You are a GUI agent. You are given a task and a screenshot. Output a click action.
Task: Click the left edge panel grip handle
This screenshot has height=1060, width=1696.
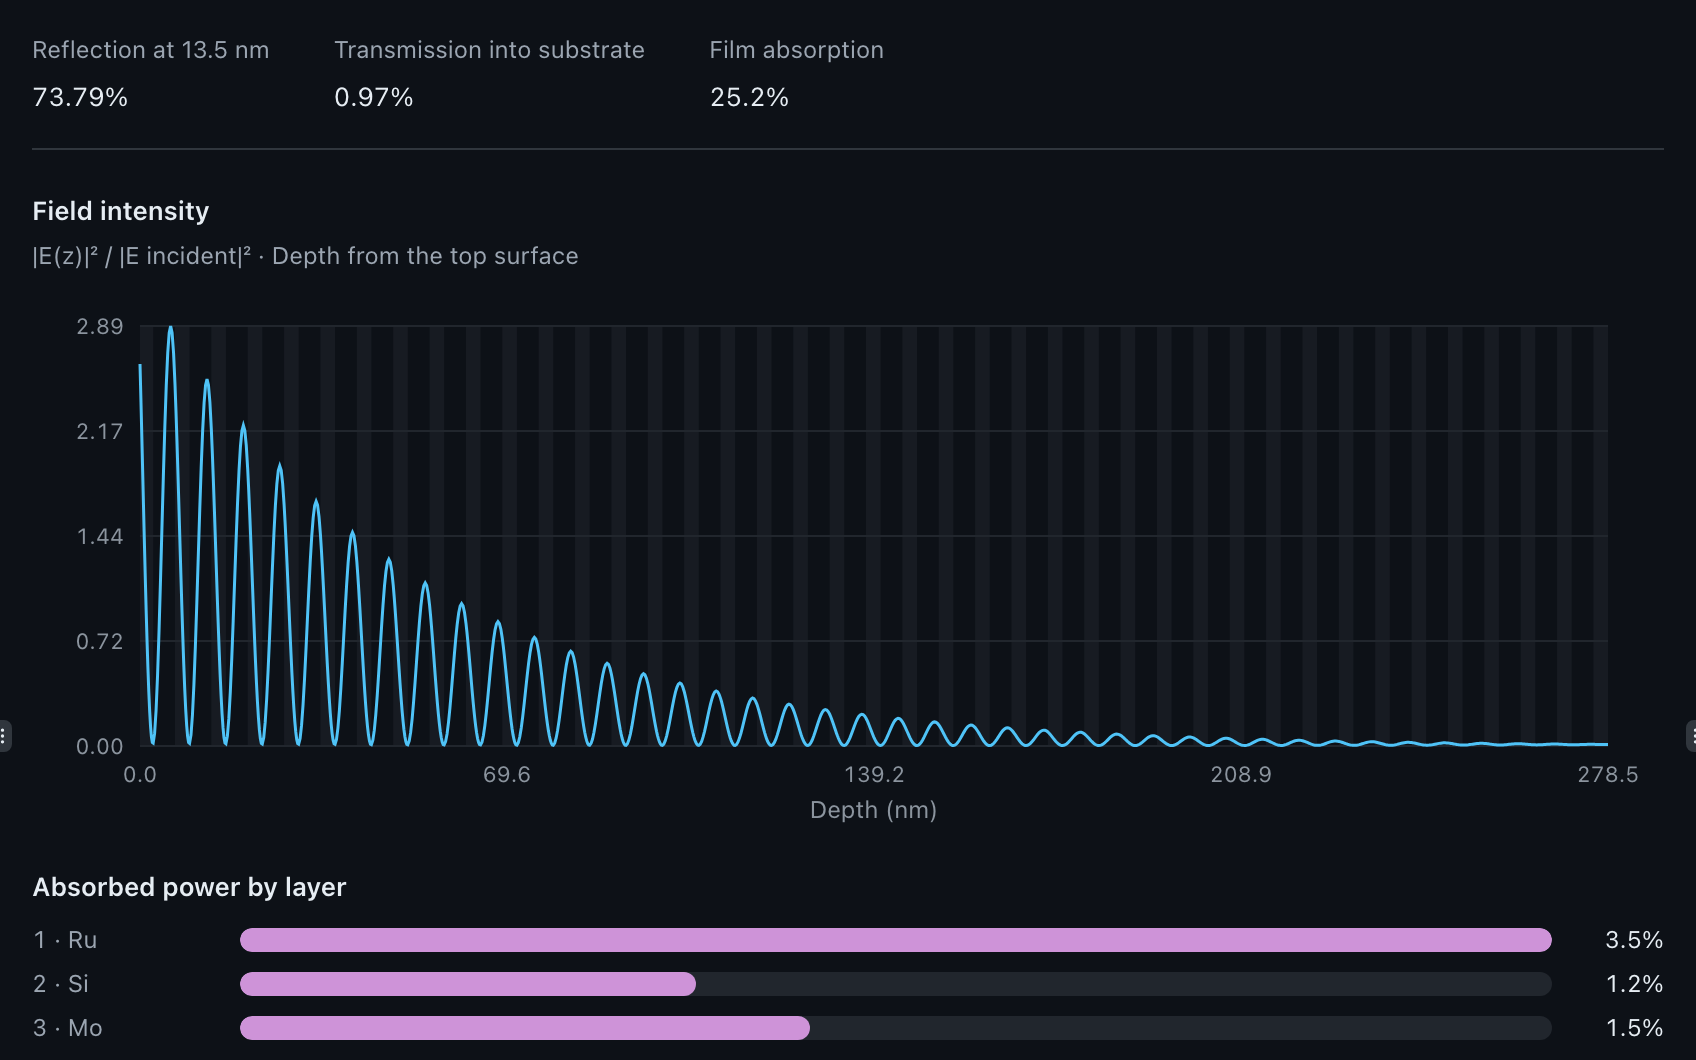tap(4, 736)
